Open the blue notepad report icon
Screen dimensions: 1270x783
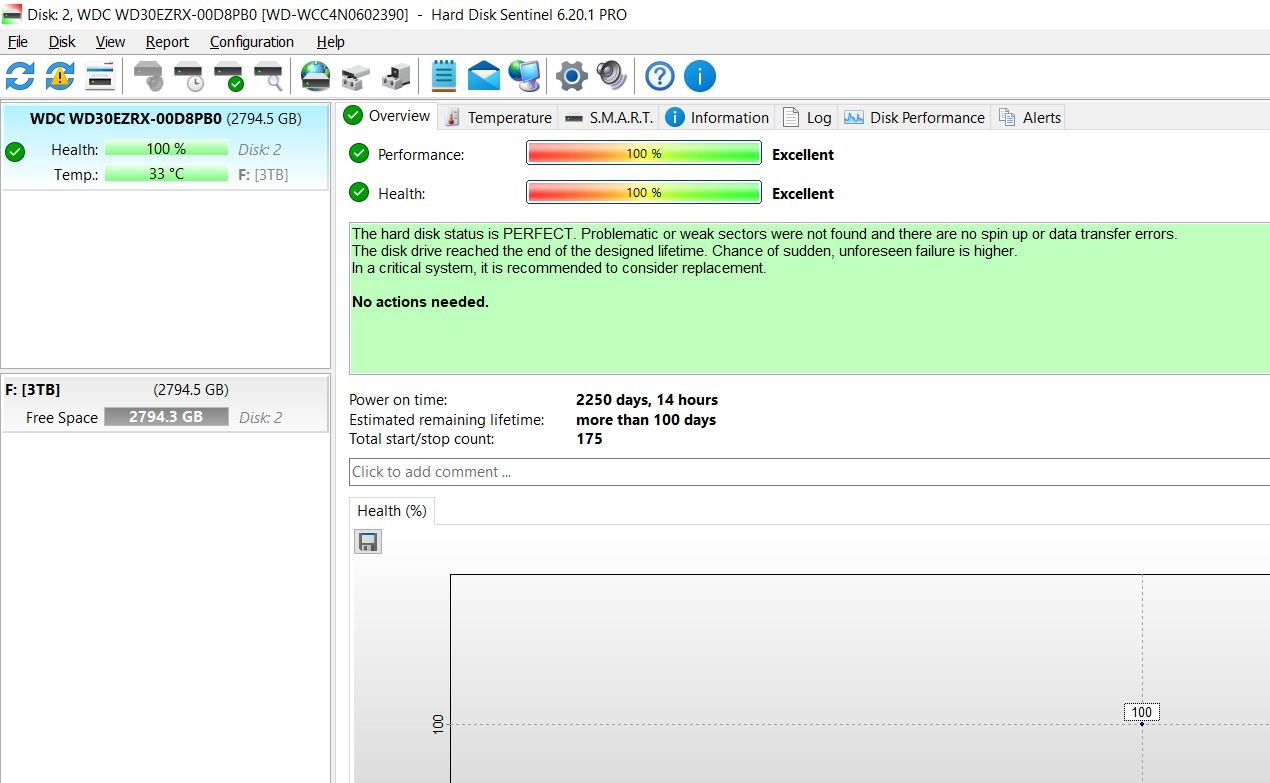(x=444, y=76)
